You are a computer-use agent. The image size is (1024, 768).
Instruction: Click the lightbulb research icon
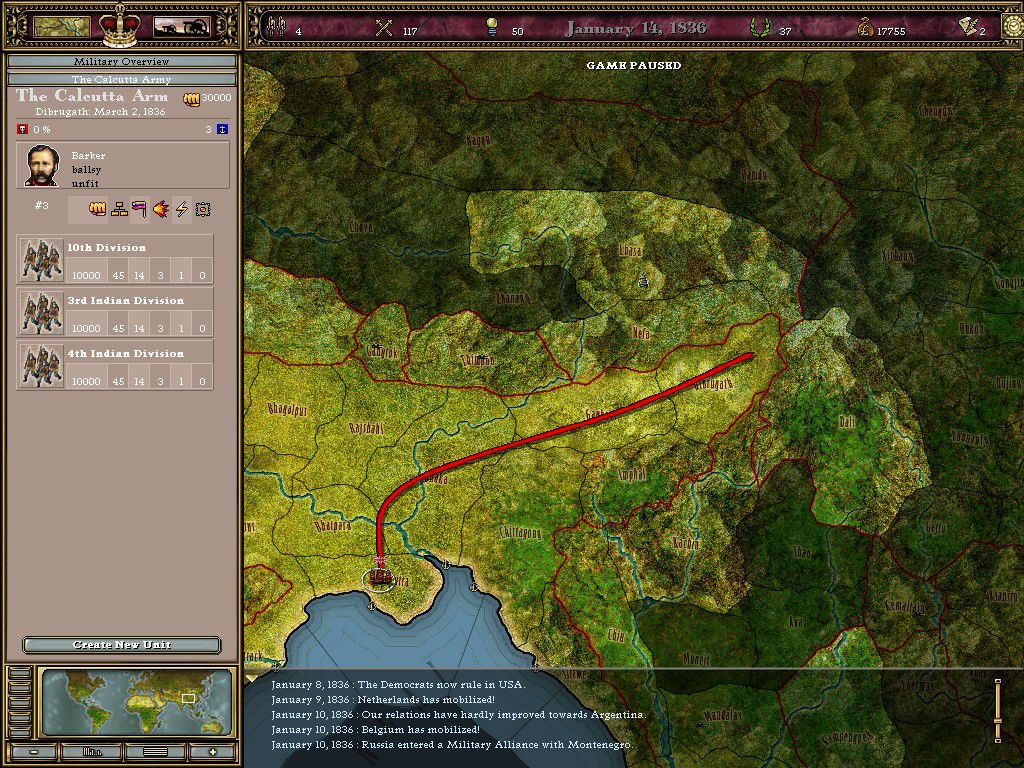tap(492, 27)
